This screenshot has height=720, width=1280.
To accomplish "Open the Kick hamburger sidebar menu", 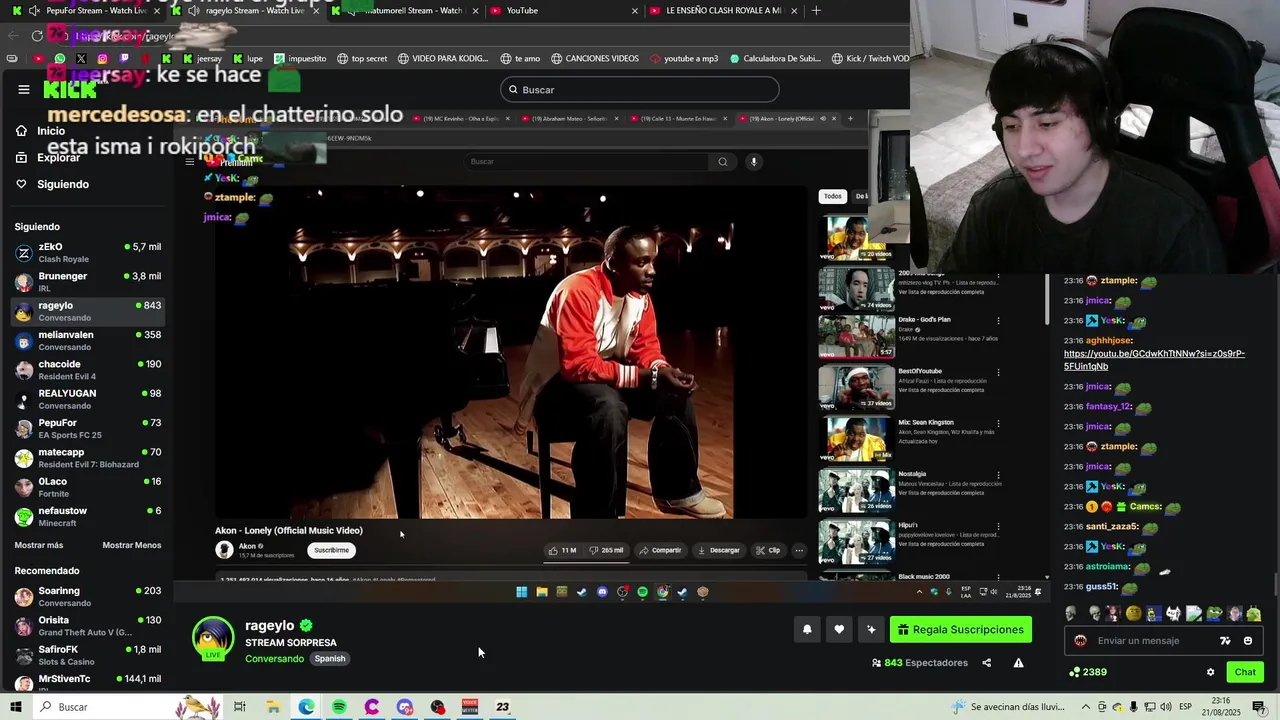I will [x=24, y=89].
